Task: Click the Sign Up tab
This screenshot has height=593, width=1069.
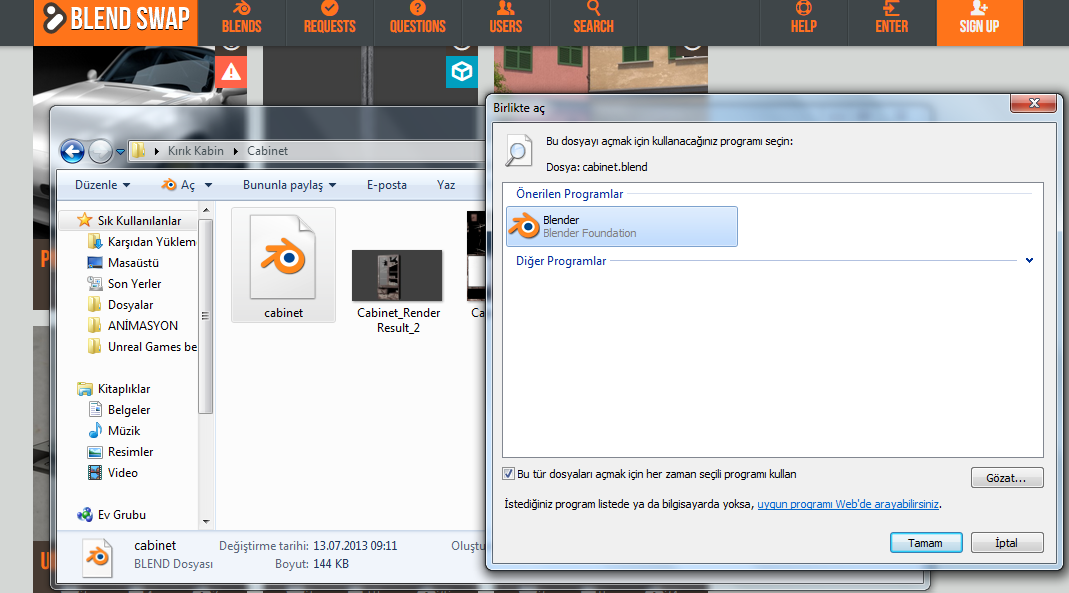Action: [980, 22]
